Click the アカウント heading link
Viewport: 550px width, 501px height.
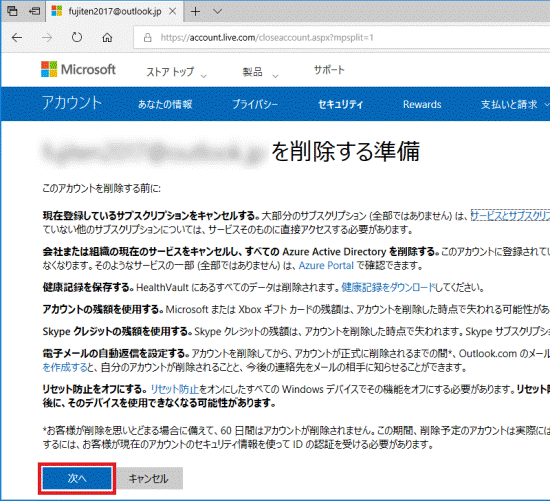[x=72, y=103]
